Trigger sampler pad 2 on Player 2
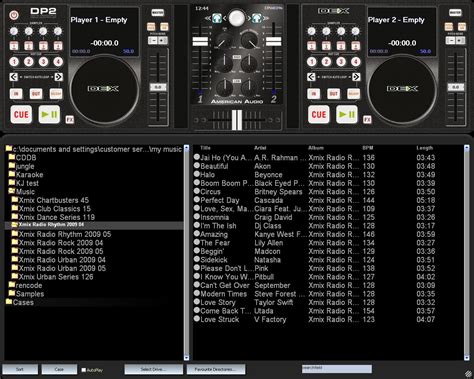474x379 pixels. click(x=326, y=46)
